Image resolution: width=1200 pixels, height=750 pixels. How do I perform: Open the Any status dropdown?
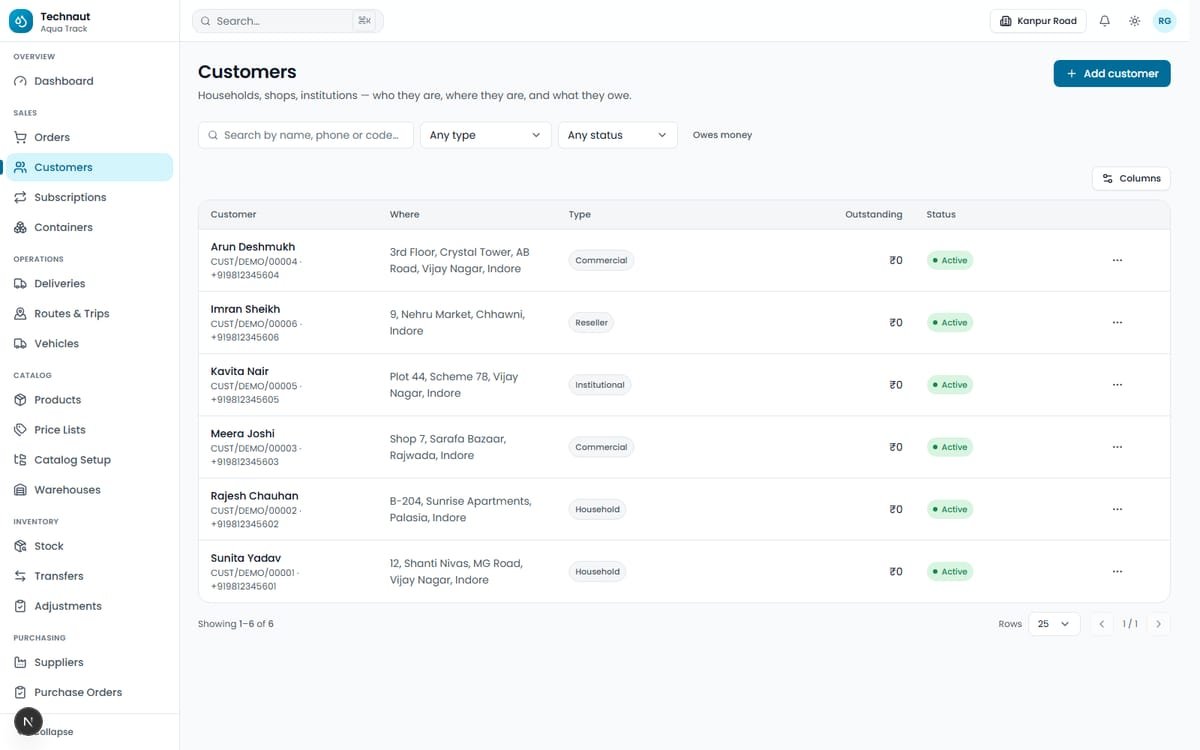[617, 135]
